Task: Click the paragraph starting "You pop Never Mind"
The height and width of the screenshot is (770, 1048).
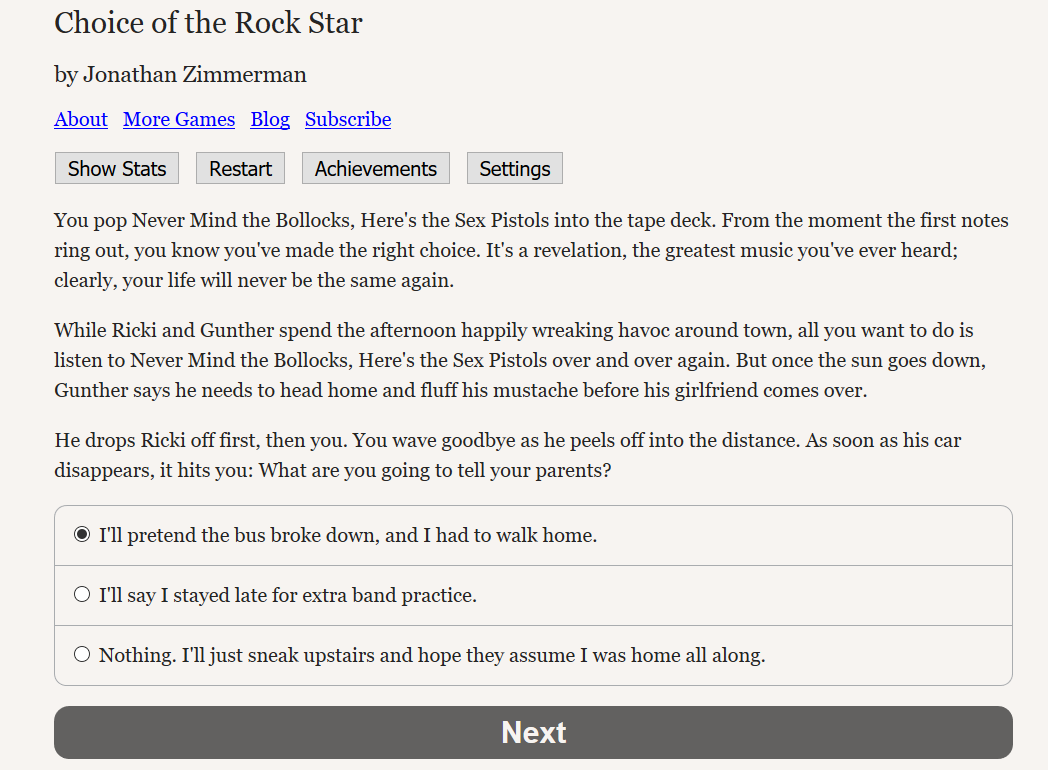Action: [x=531, y=250]
